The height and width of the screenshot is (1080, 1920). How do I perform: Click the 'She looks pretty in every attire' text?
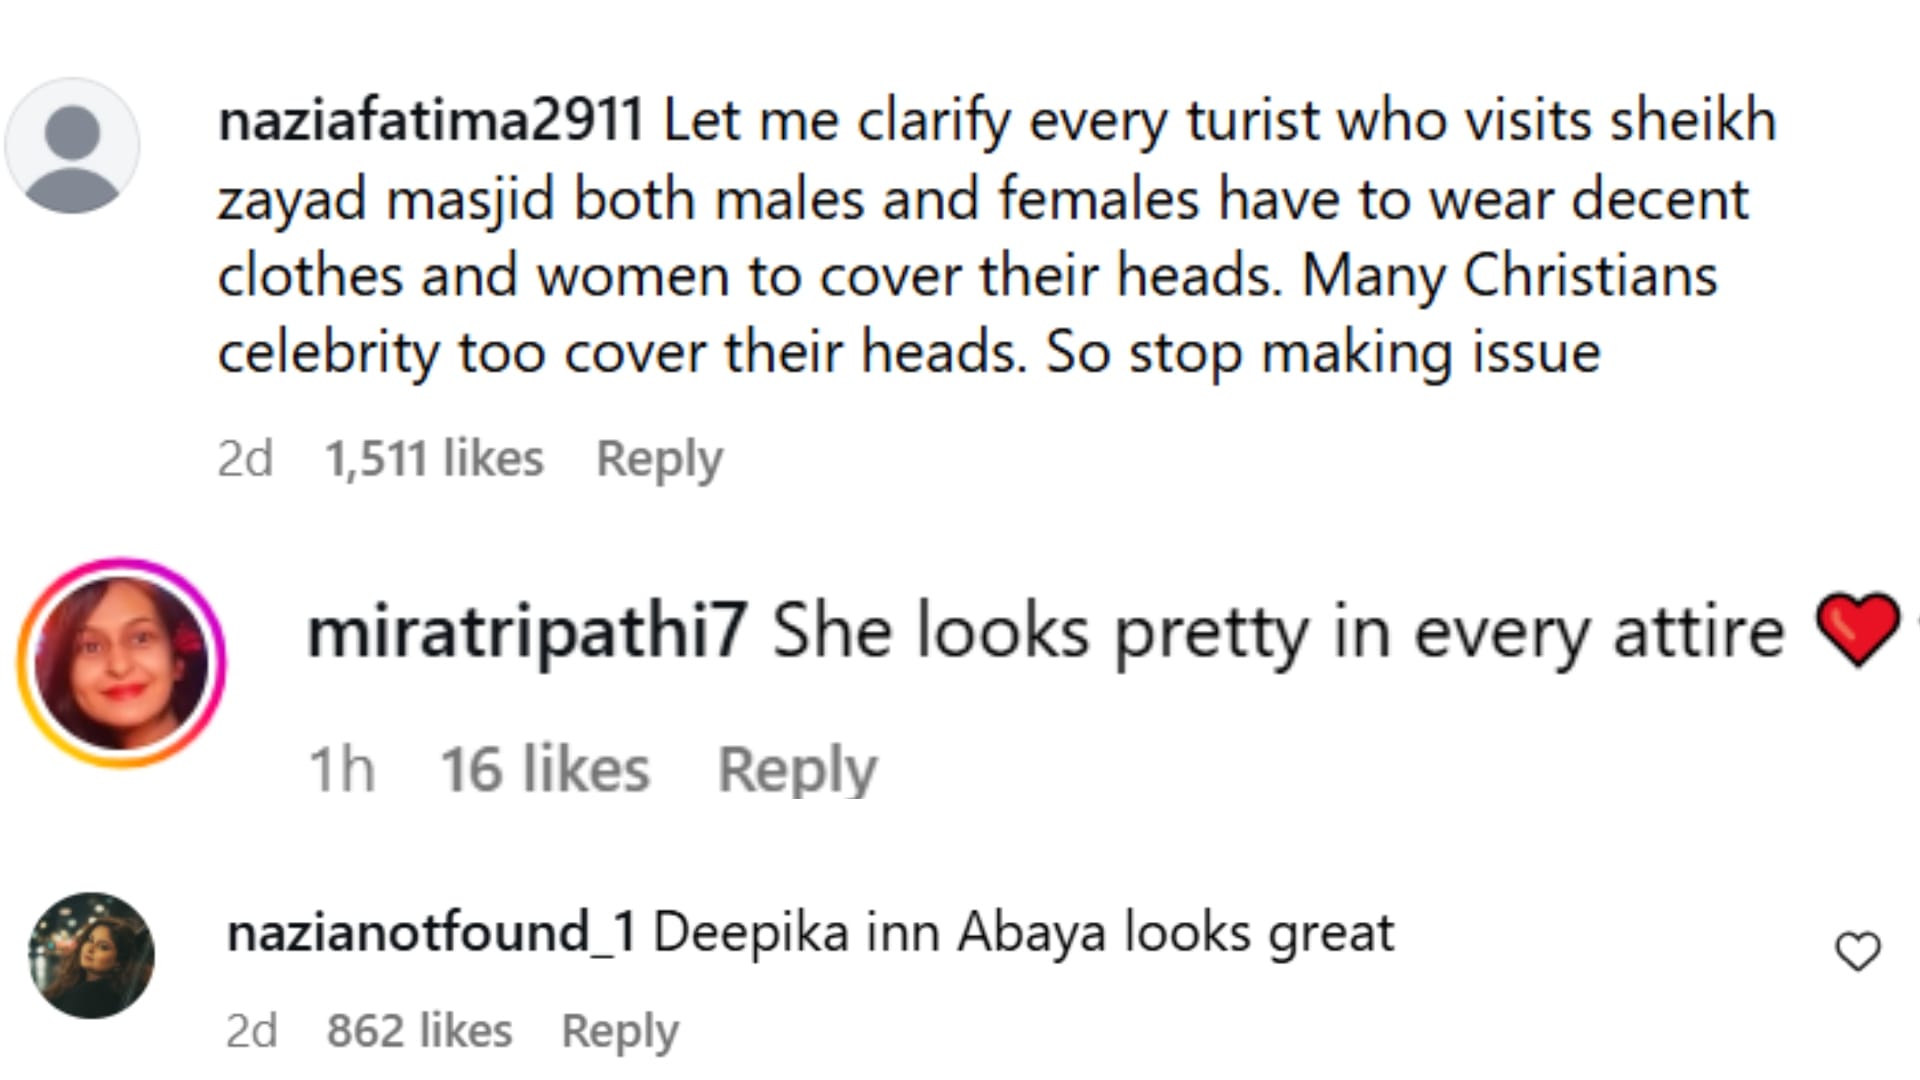coord(1278,631)
